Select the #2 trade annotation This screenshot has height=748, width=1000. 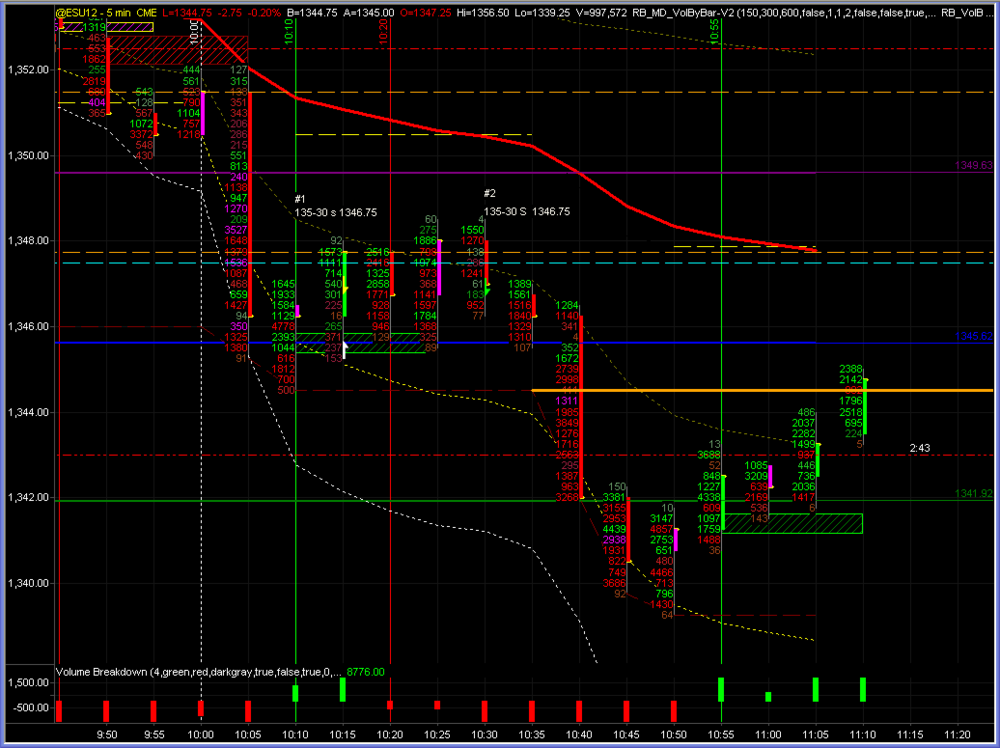tap(490, 193)
